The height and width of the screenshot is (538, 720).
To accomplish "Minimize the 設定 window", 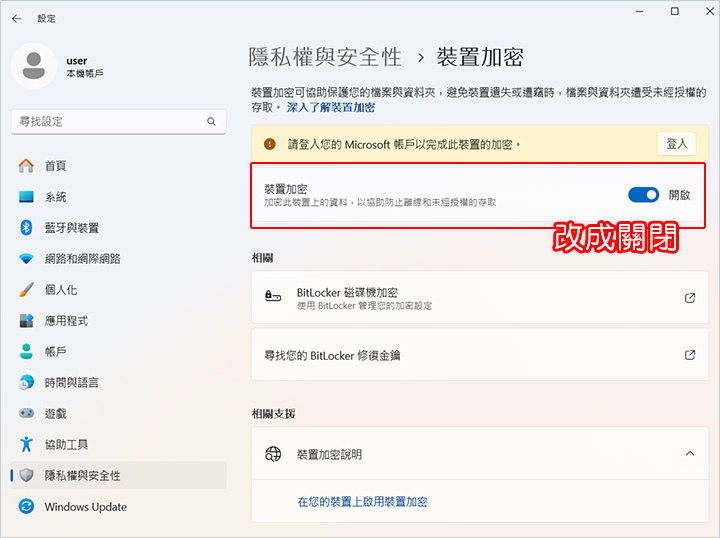I will tap(639, 11).
